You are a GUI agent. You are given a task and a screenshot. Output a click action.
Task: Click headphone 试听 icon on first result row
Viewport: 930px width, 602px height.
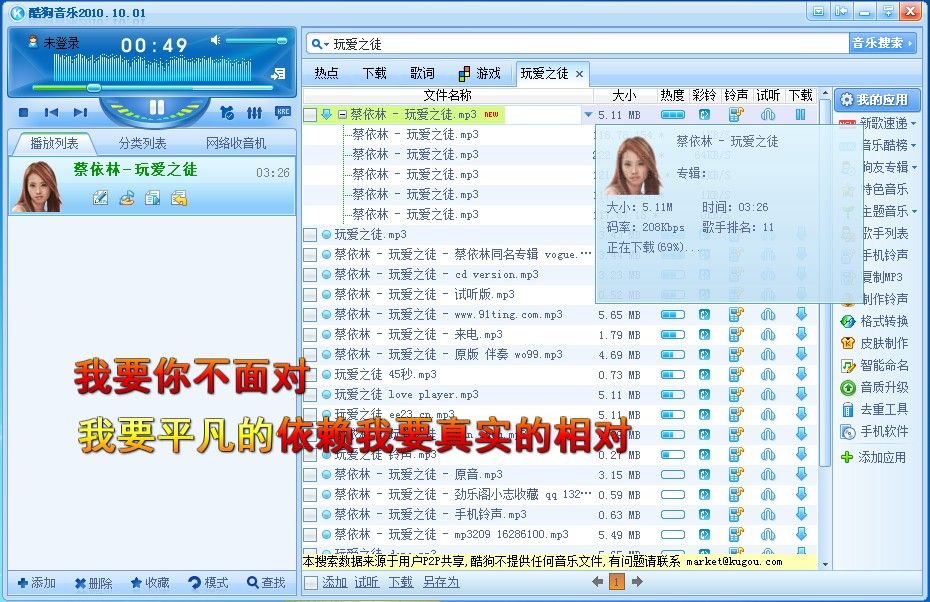(768, 114)
